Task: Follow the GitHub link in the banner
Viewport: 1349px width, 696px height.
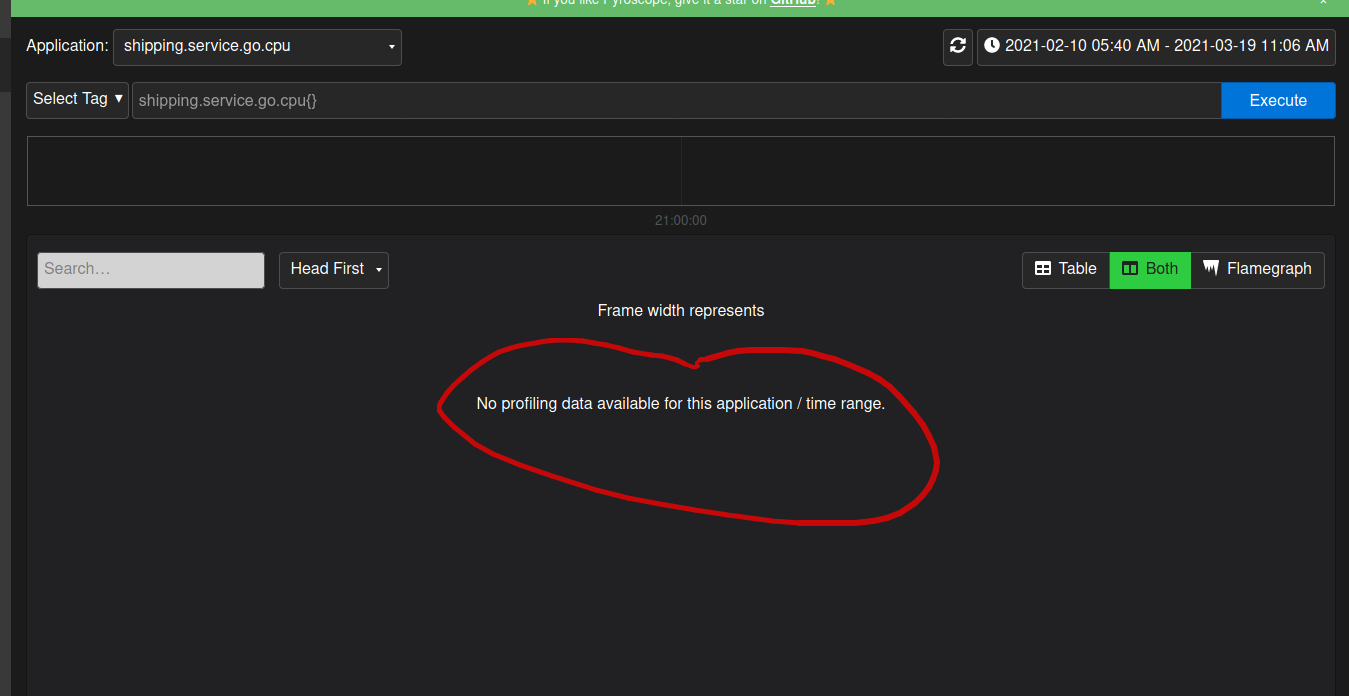Action: pos(793,3)
